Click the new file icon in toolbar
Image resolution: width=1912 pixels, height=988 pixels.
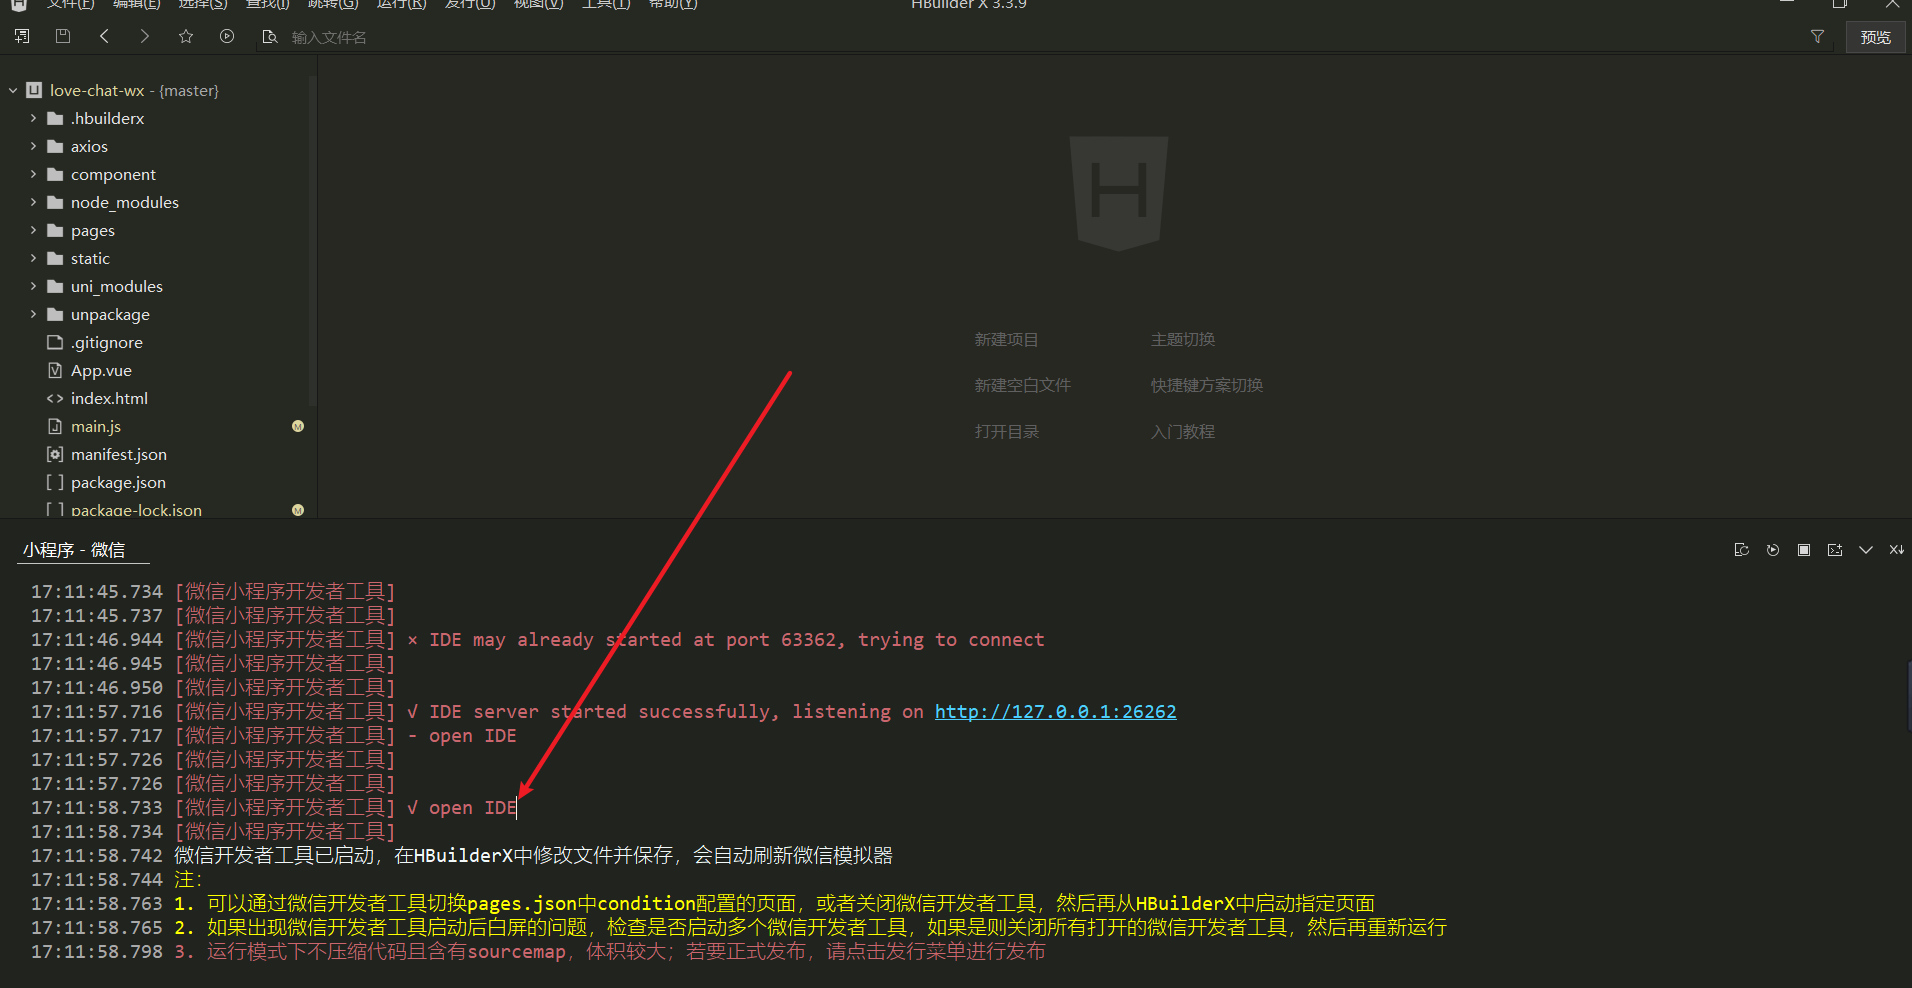tap(22, 36)
